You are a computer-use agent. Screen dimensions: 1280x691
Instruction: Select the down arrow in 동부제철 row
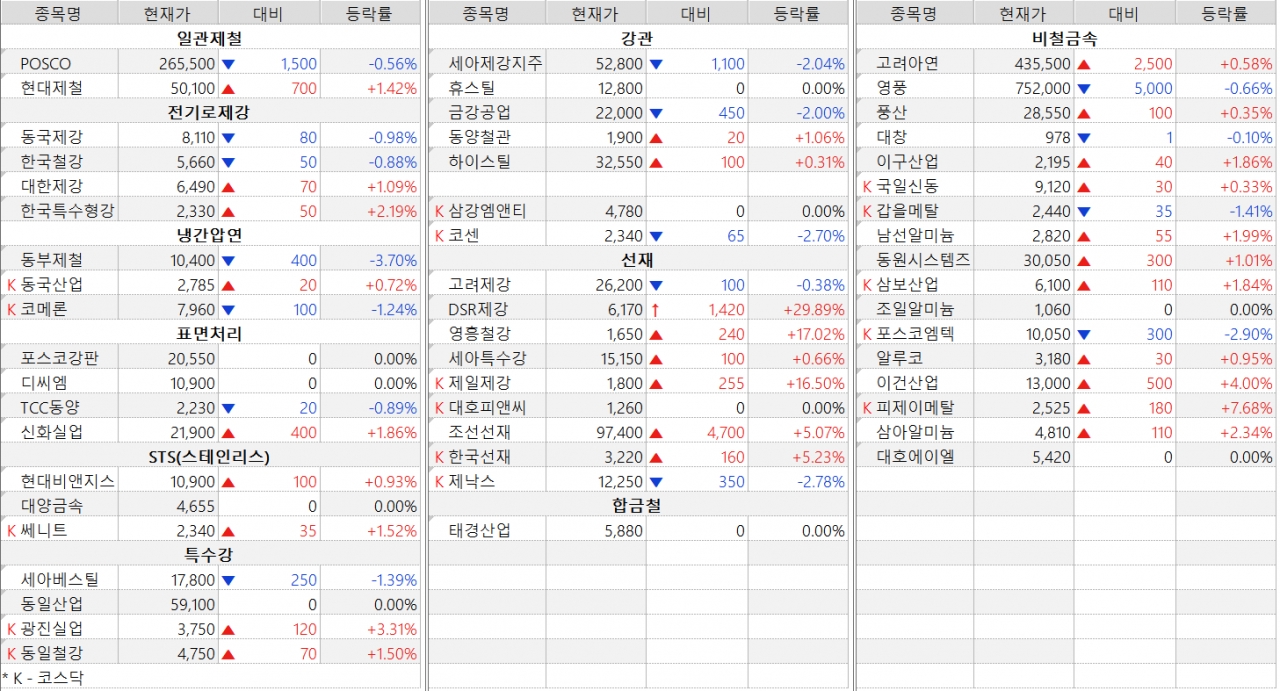click(227, 260)
